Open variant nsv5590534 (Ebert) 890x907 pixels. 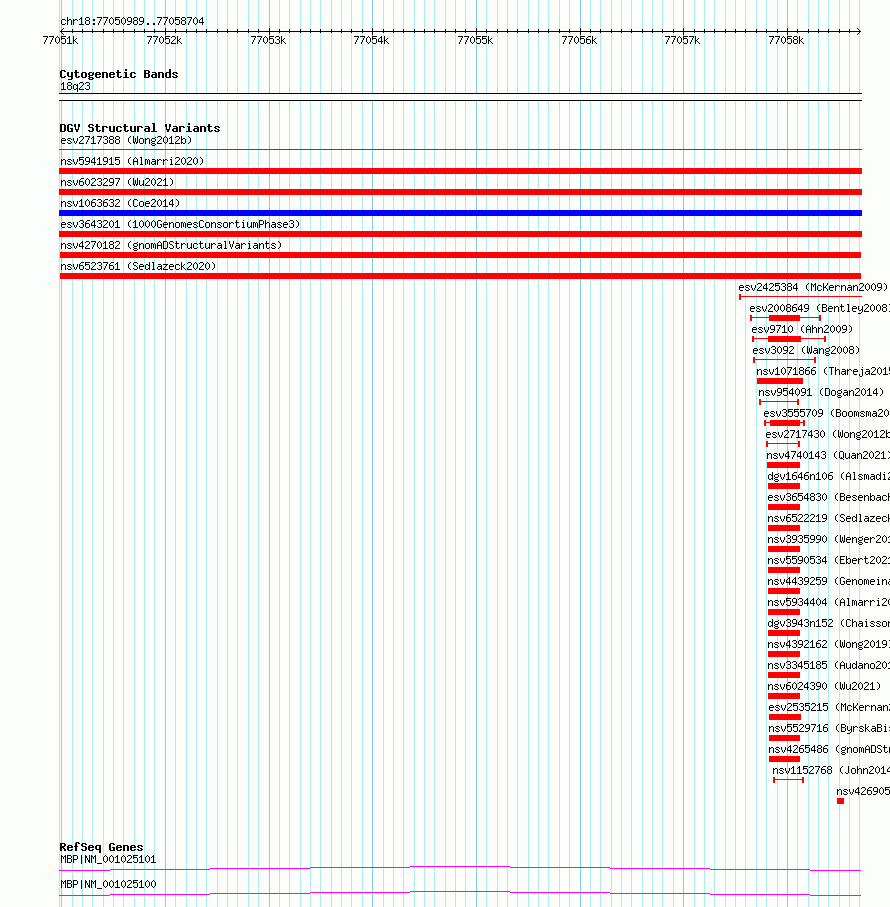point(829,561)
